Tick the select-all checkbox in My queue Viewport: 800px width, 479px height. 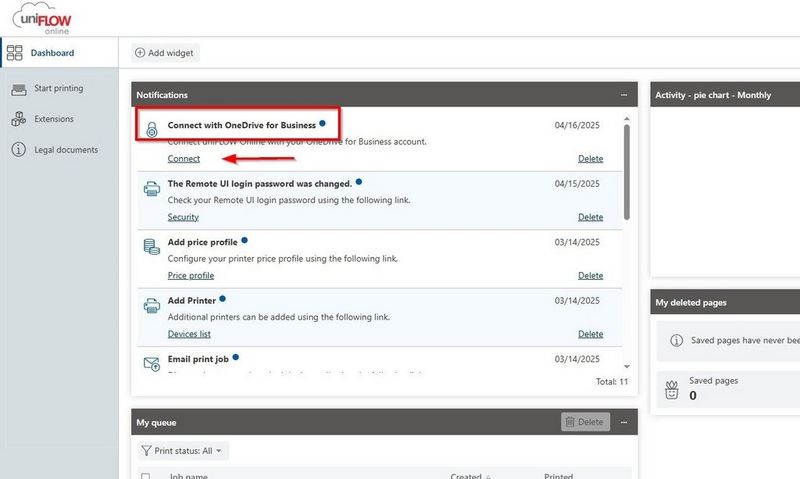(146, 477)
